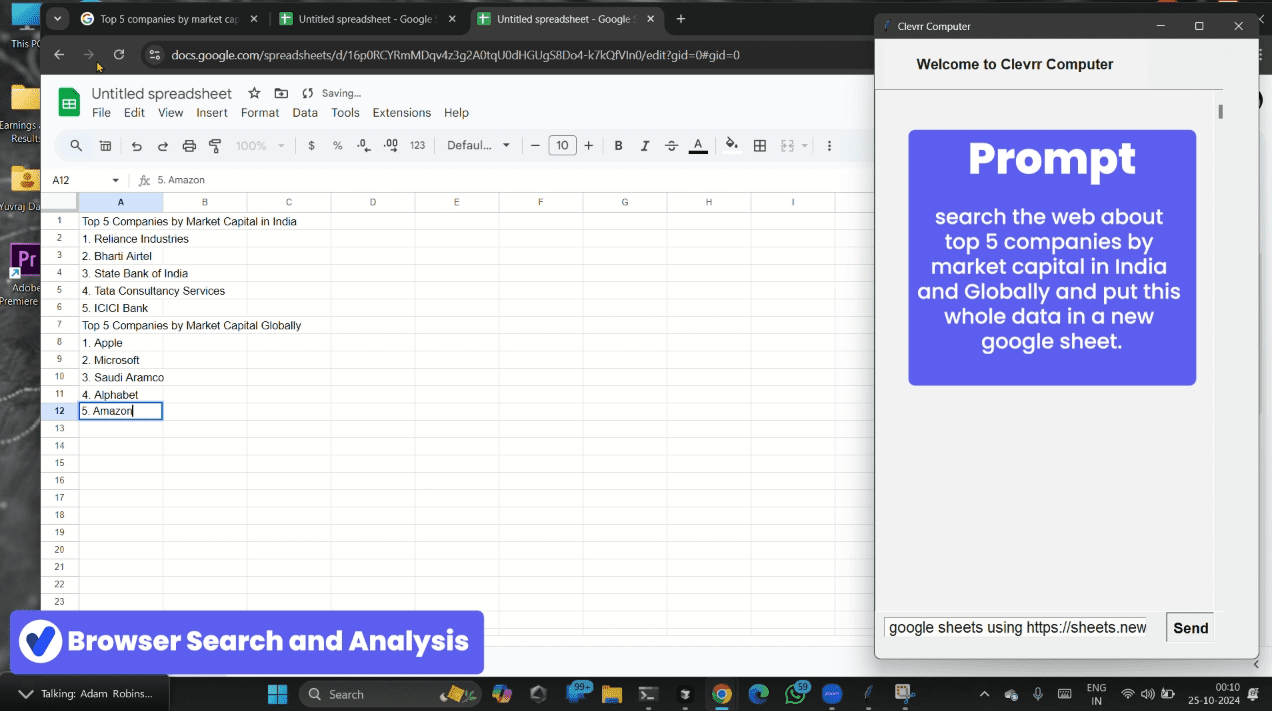Open the Data menu
This screenshot has width=1272, height=711.
point(305,113)
